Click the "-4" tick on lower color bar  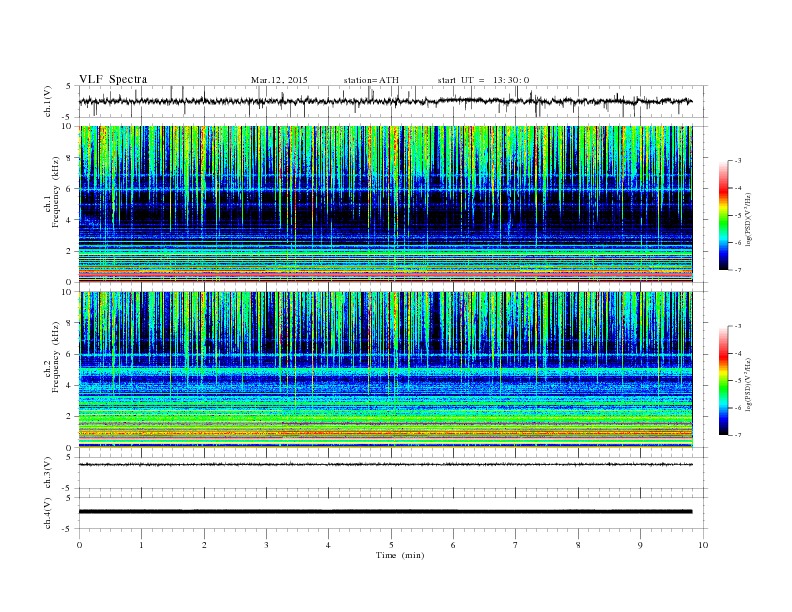click(738, 353)
